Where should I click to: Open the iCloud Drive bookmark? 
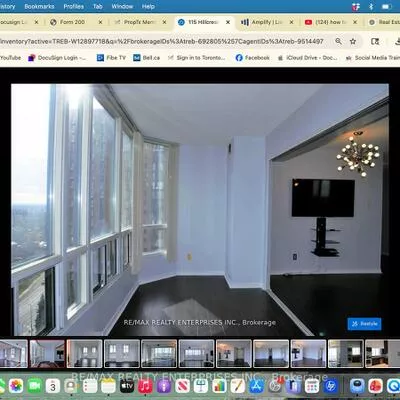tap(308, 58)
